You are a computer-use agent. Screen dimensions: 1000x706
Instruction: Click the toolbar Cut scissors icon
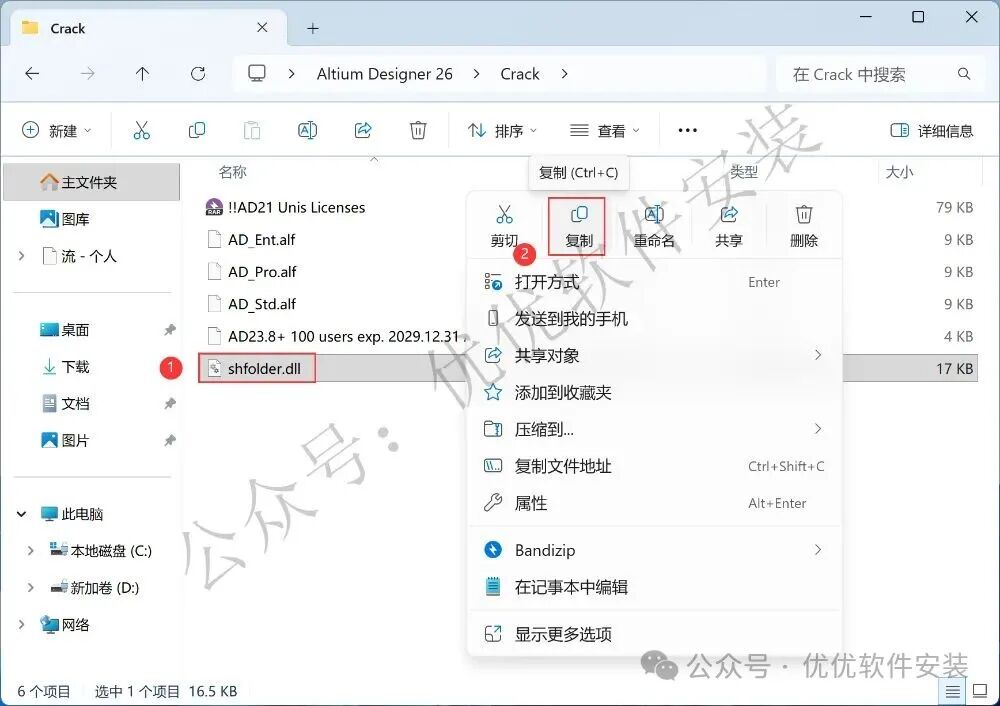[x=142, y=131]
